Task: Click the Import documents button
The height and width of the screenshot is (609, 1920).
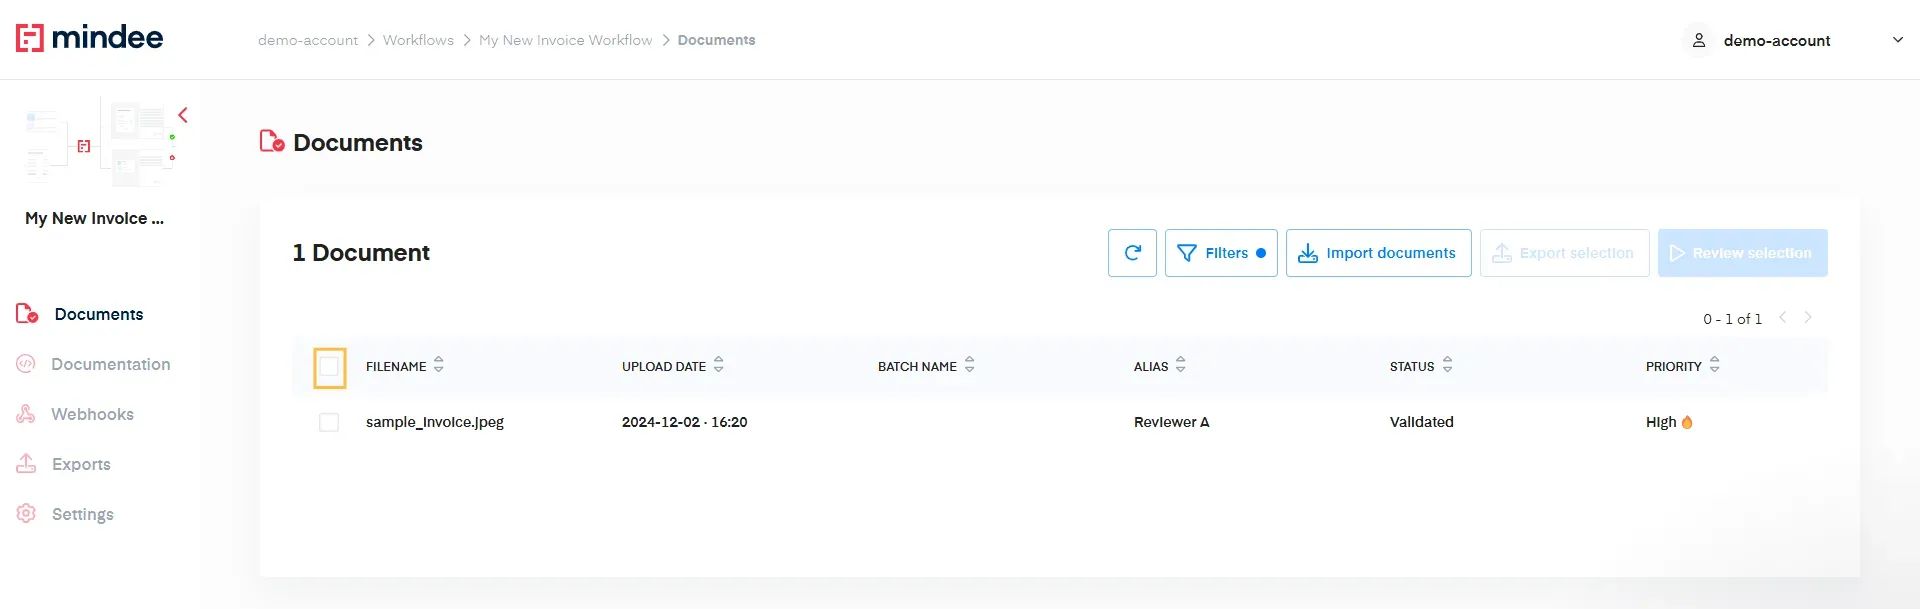Action: click(x=1378, y=253)
